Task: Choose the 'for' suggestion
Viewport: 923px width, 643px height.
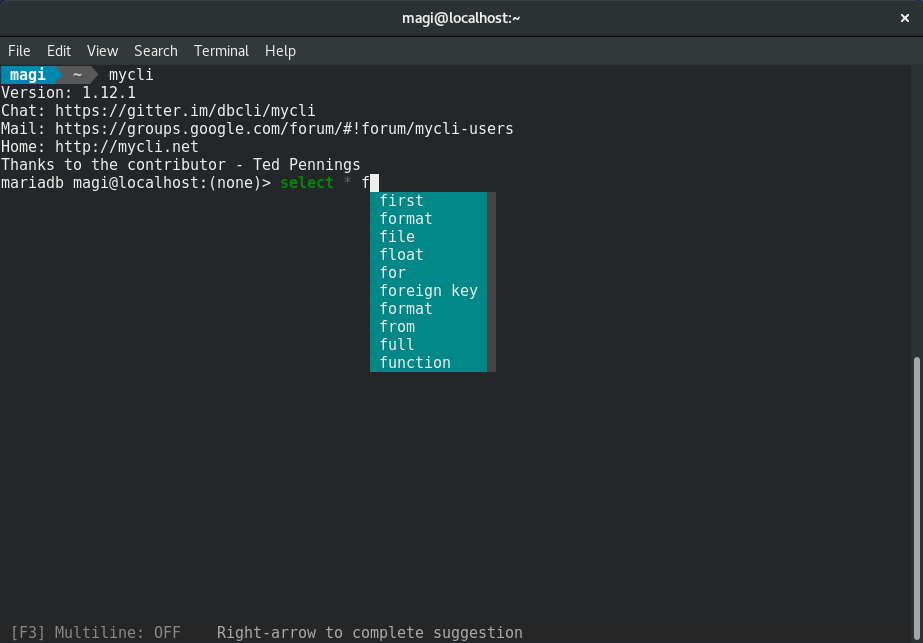Action: click(x=429, y=273)
